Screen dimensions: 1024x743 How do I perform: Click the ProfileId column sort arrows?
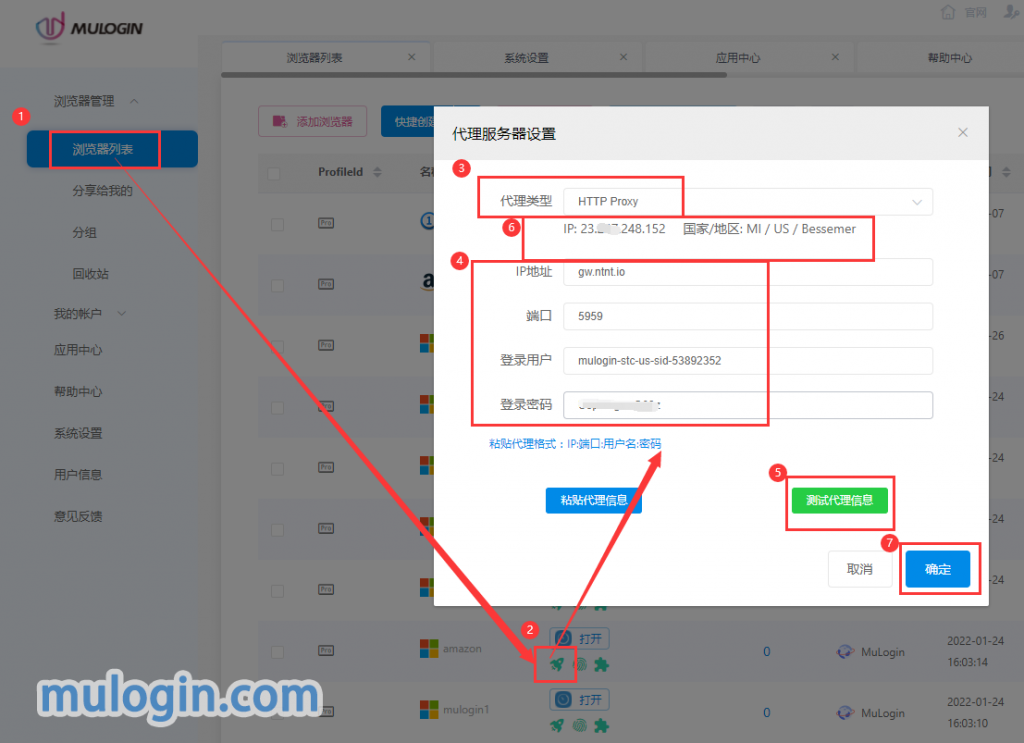(x=377, y=172)
